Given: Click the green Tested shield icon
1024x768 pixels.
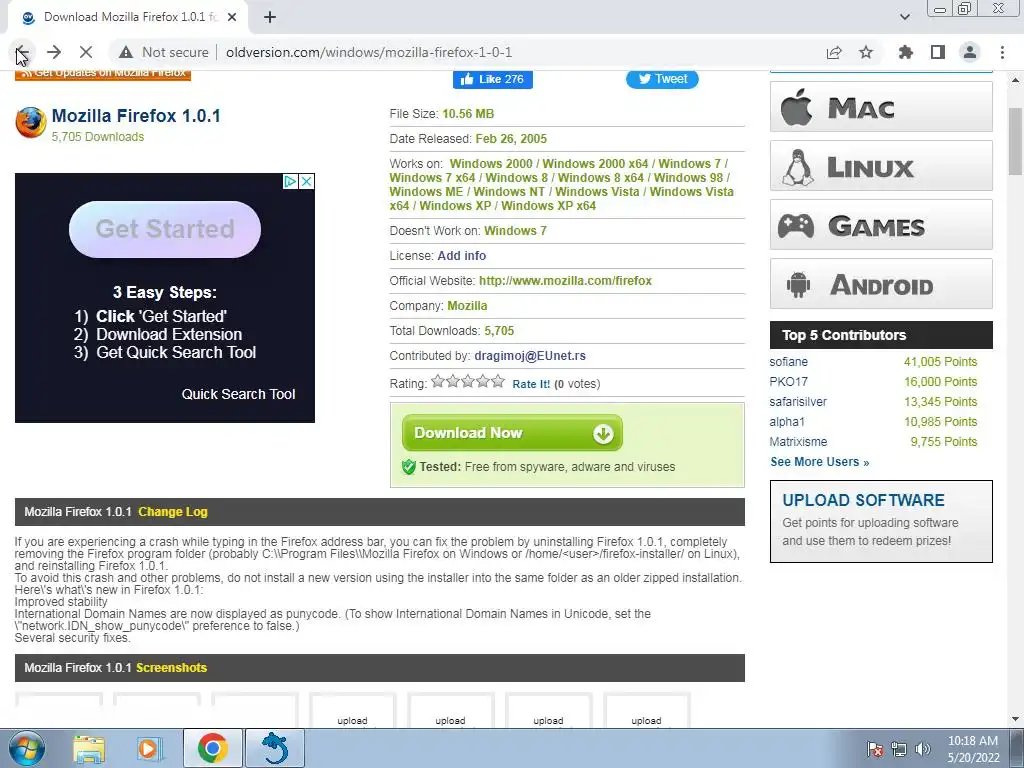Looking at the screenshot, I should point(409,466).
